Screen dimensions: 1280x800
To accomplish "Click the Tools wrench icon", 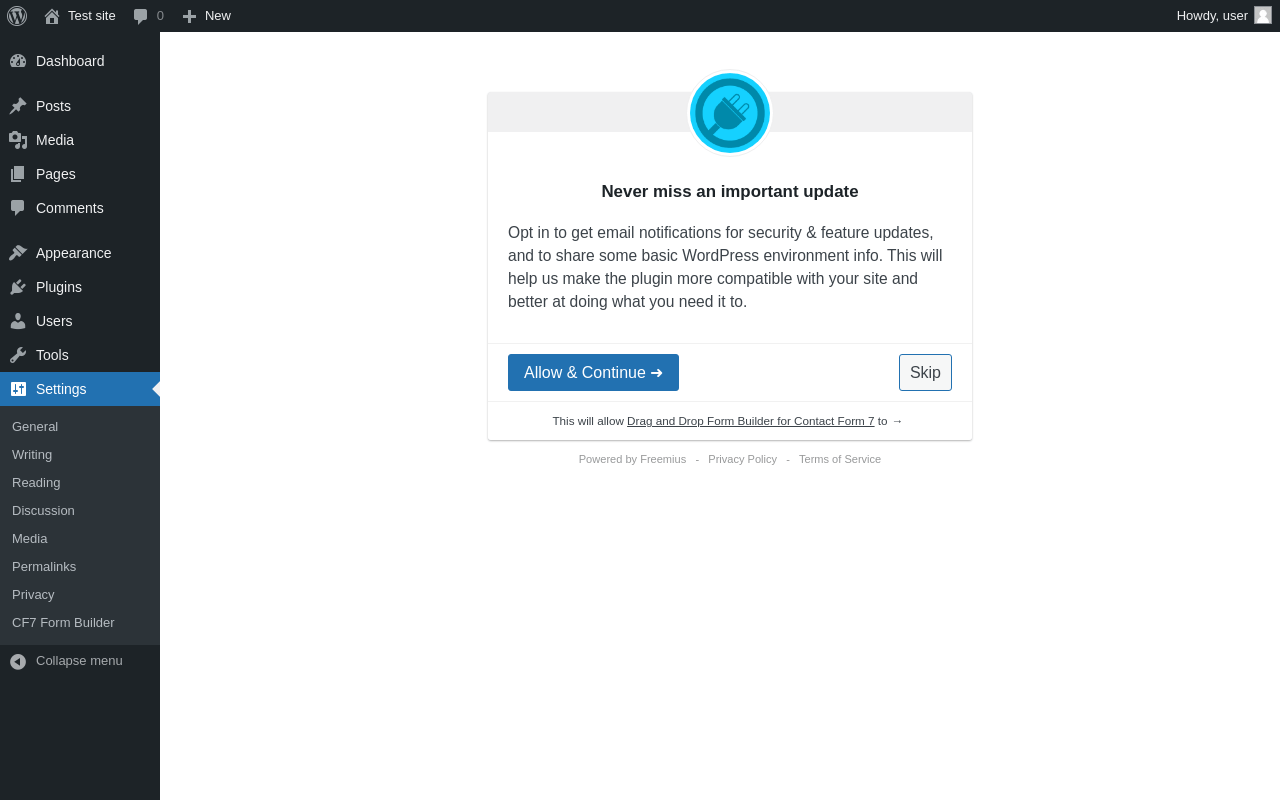I will [18, 355].
